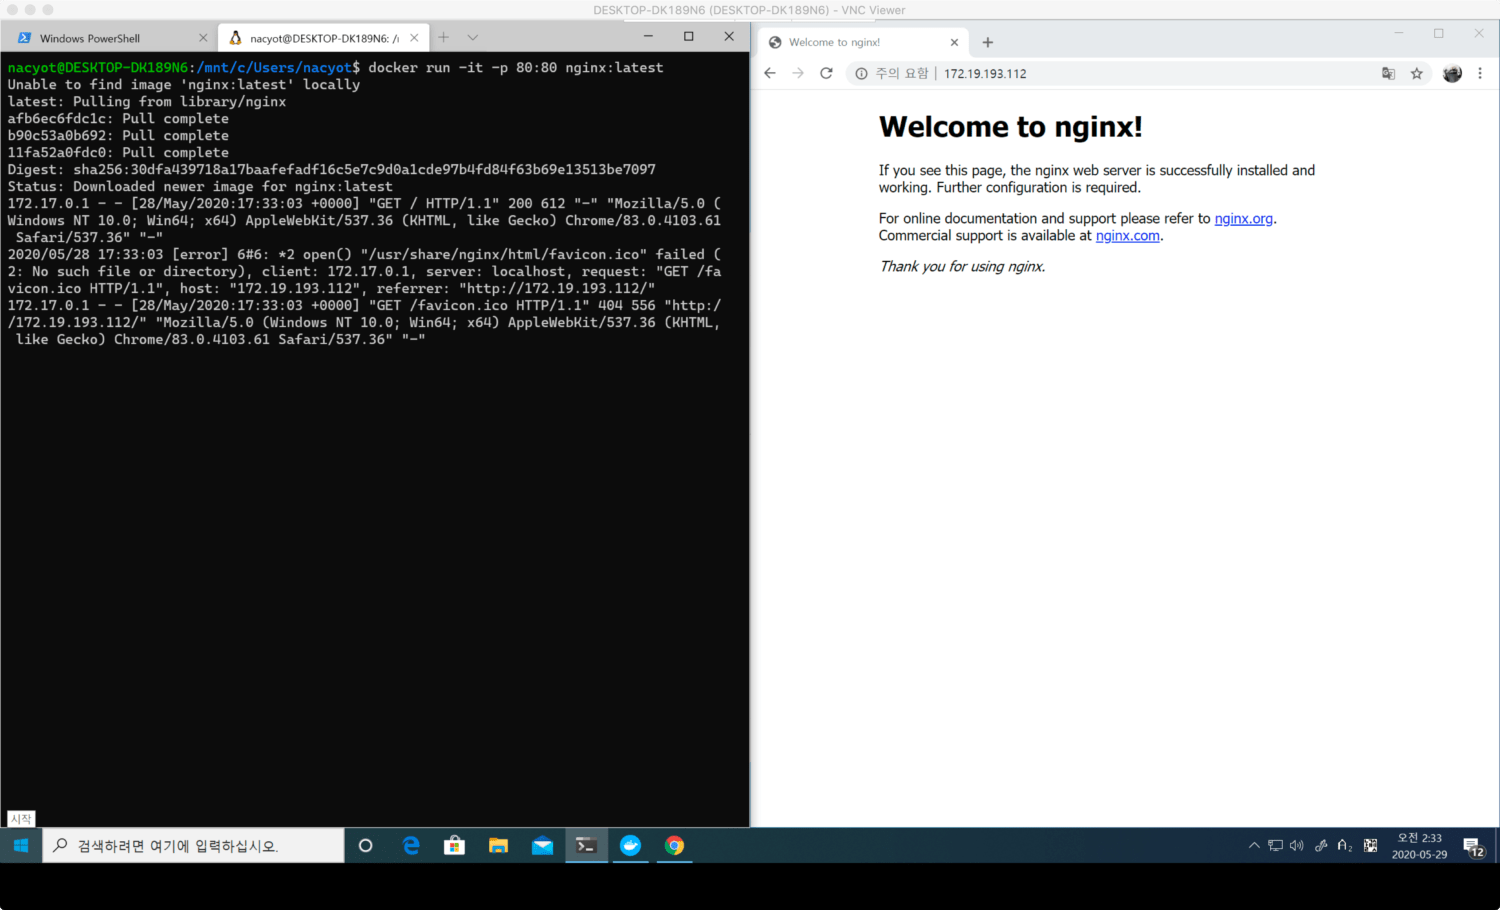The width and height of the screenshot is (1500, 910).
Task: Open the nginx.com link
Action: [1128, 236]
